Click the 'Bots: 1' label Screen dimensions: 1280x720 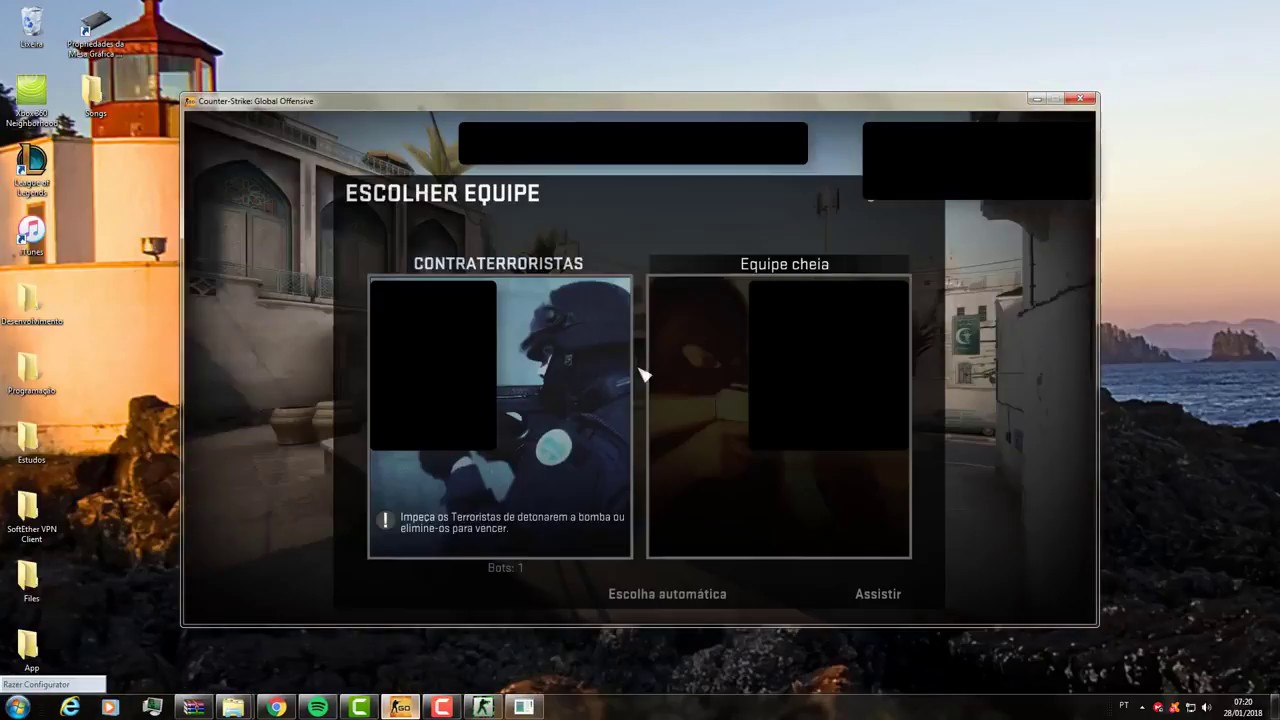click(x=505, y=568)
